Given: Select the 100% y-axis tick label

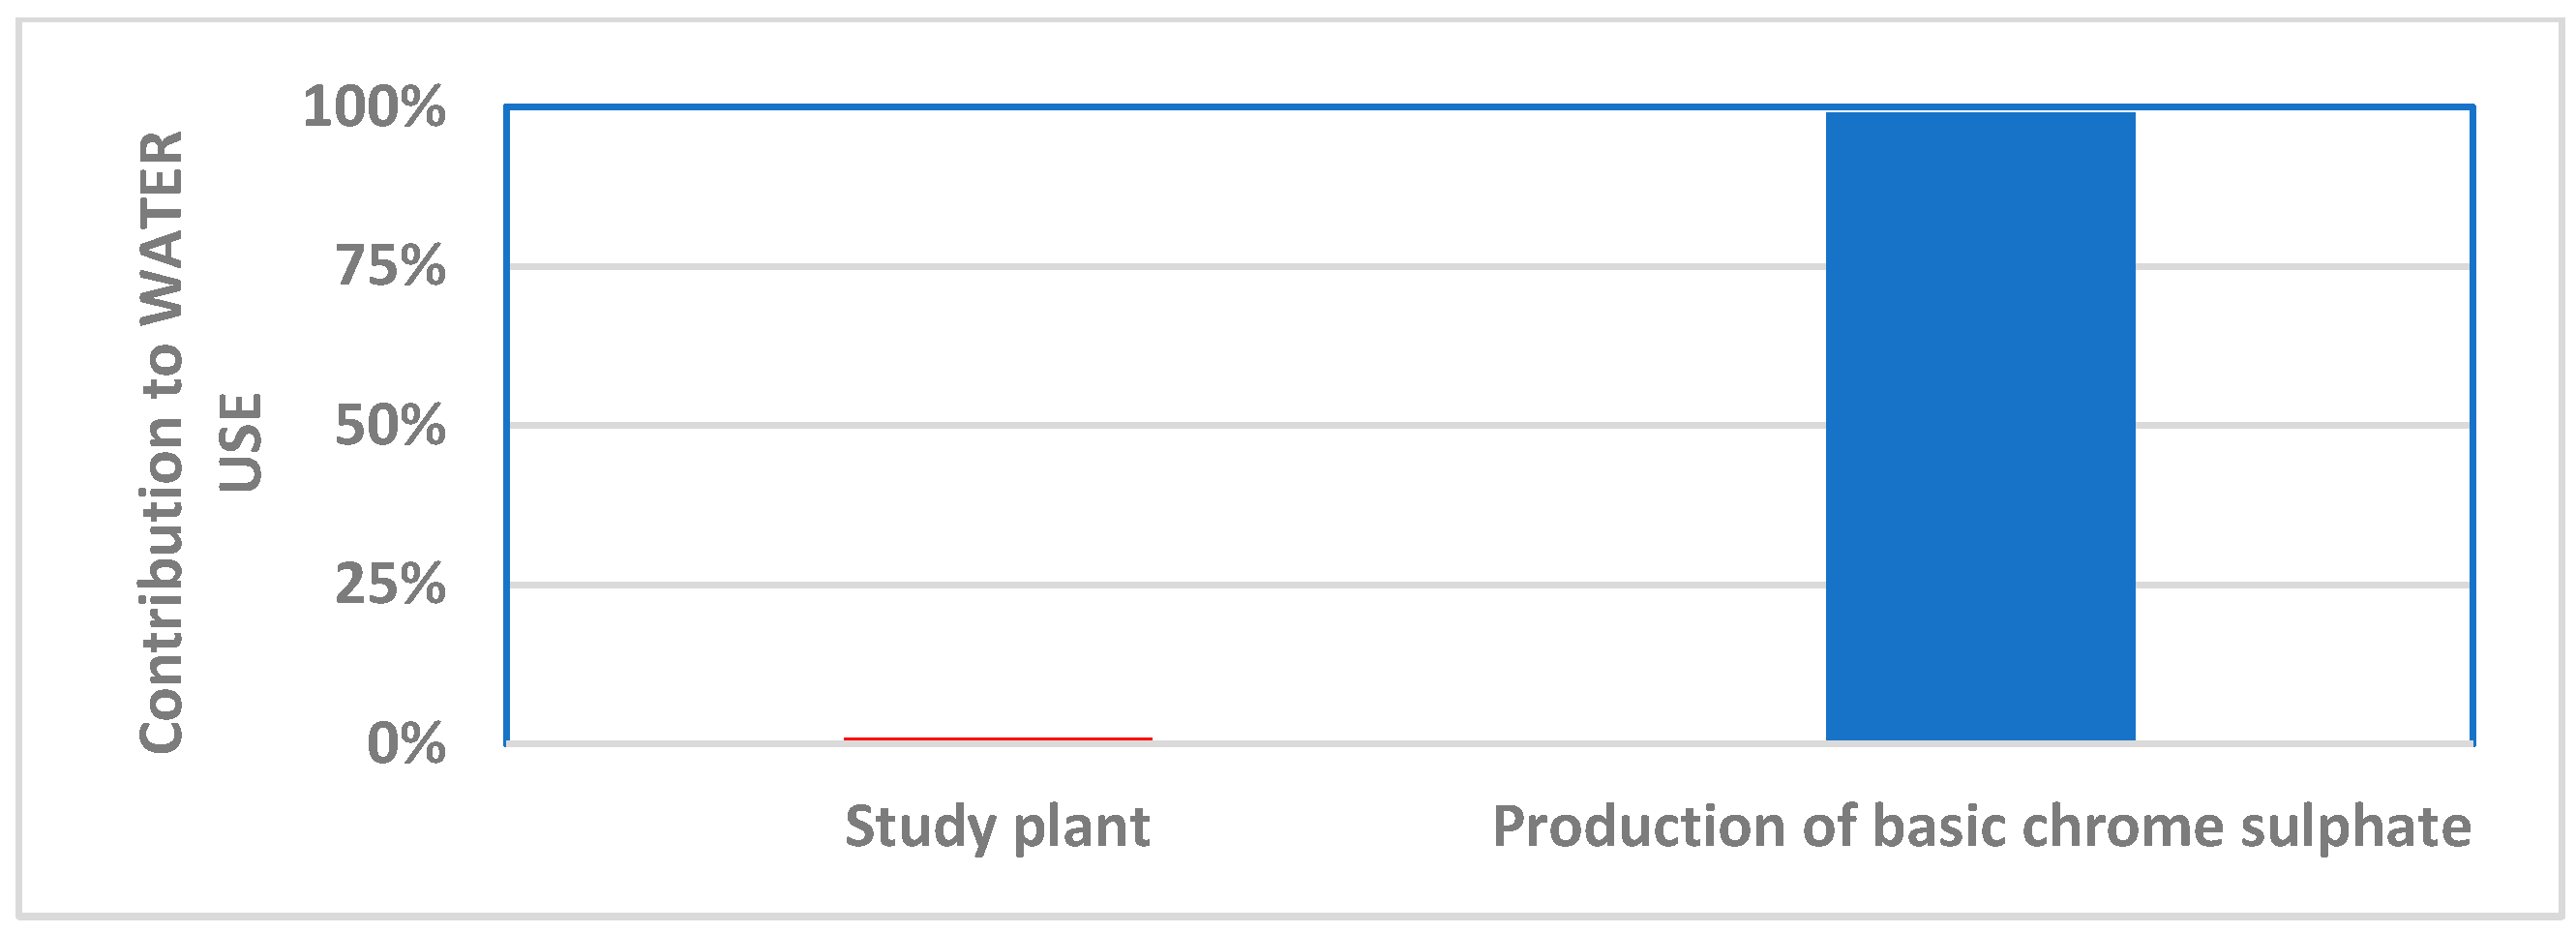Looking at the screenshot, I should (374, 107).
